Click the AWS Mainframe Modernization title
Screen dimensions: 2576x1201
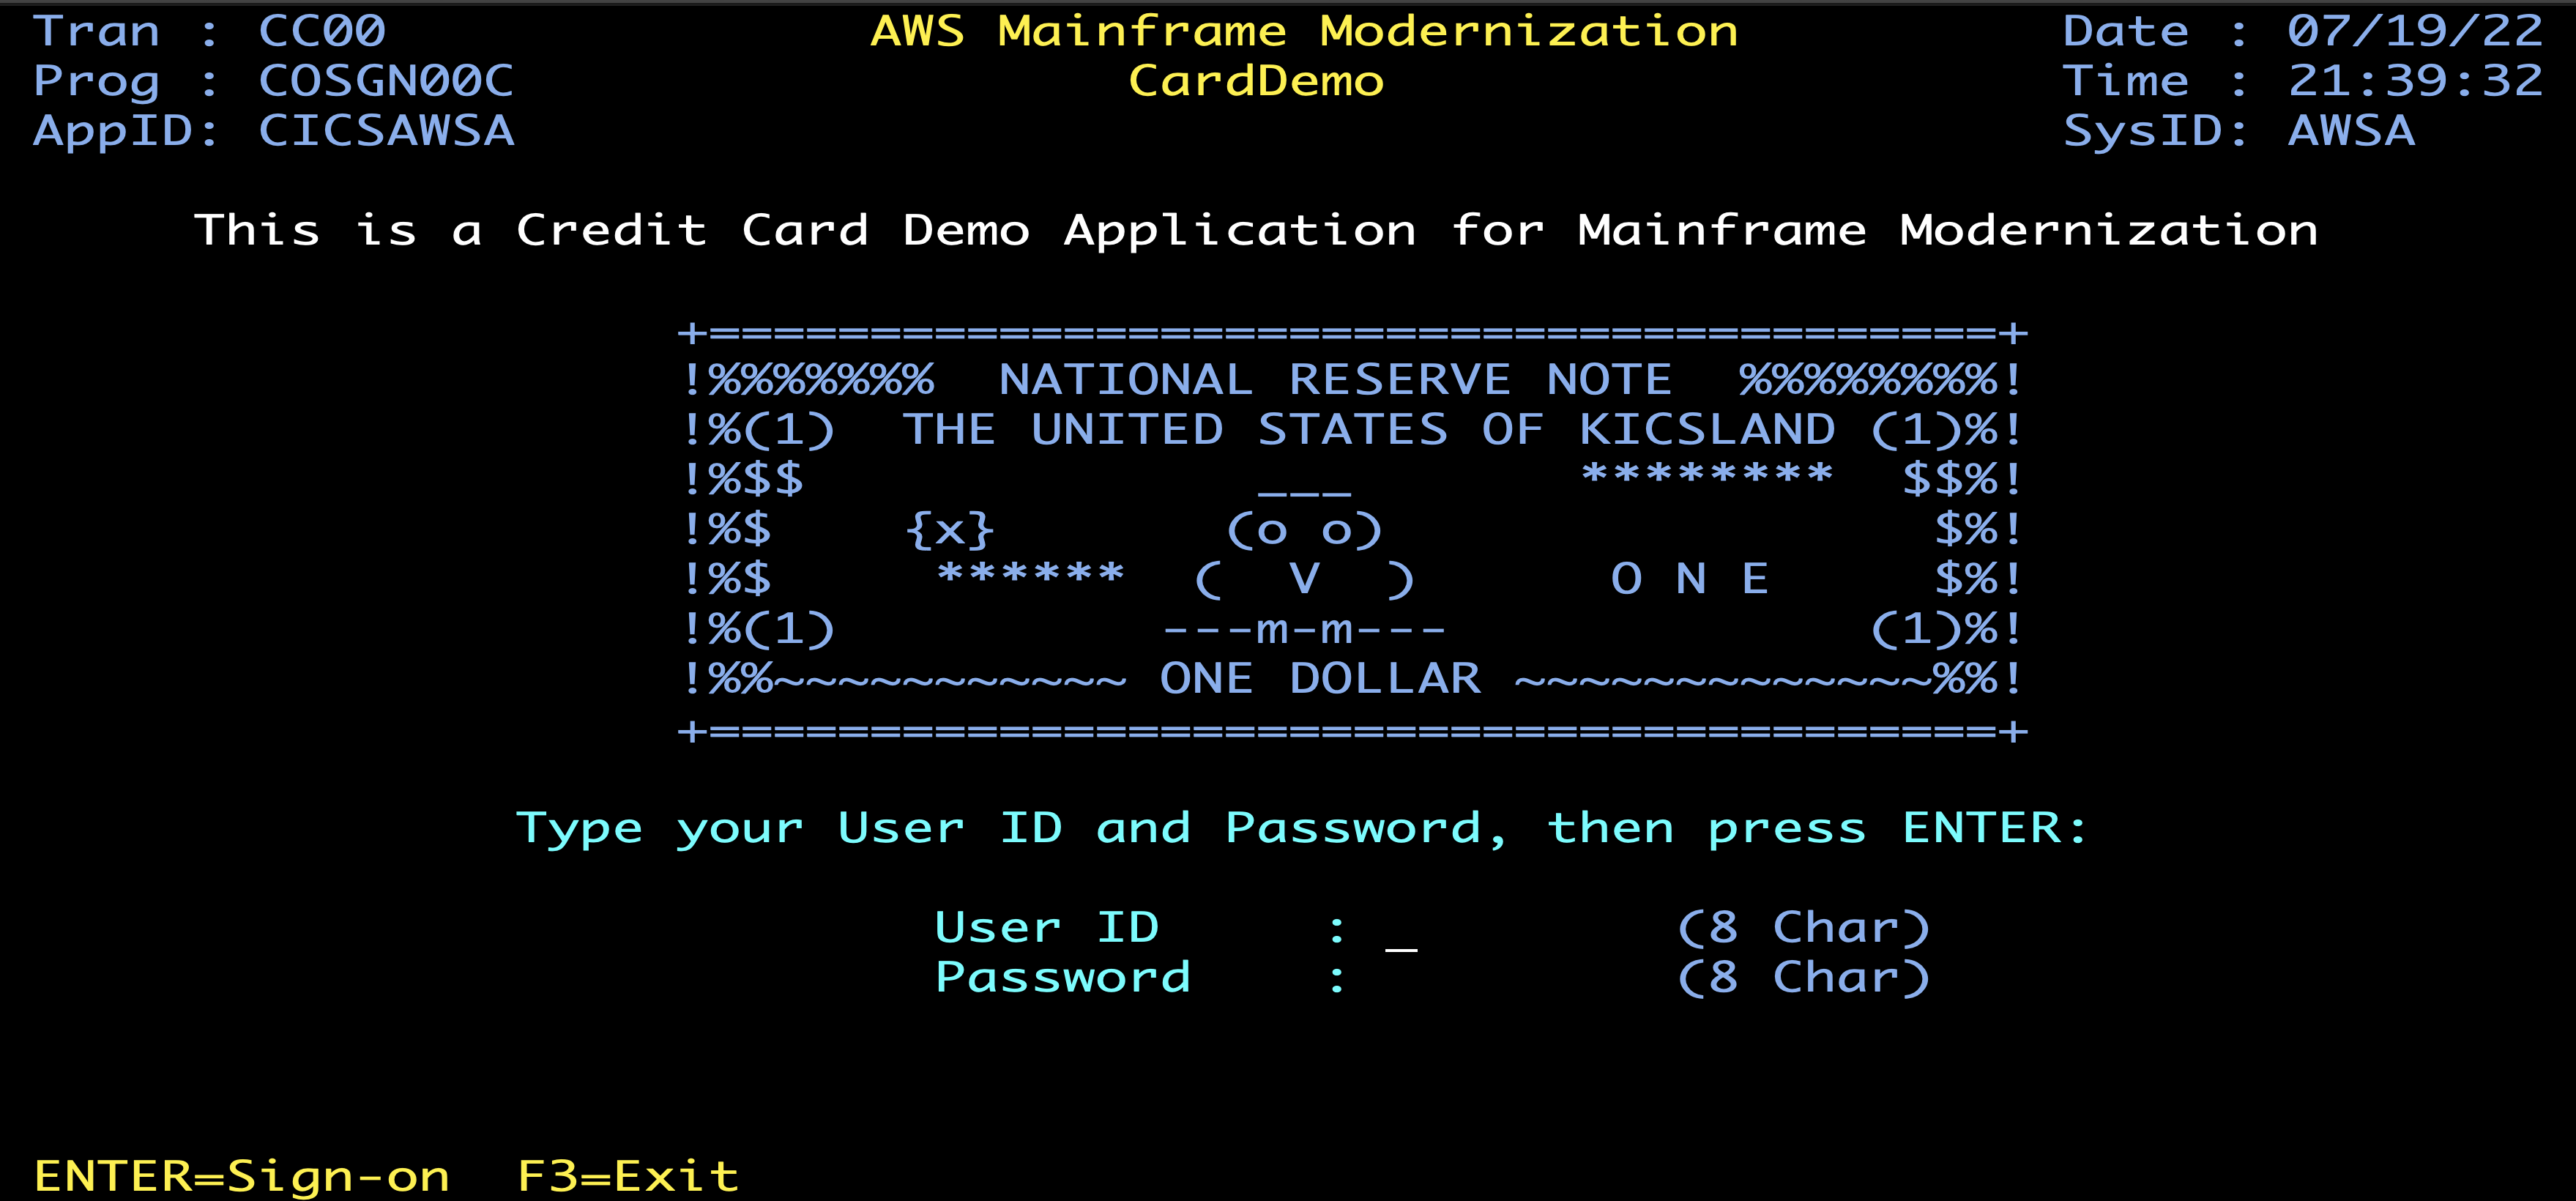[x=1304, y=31]
